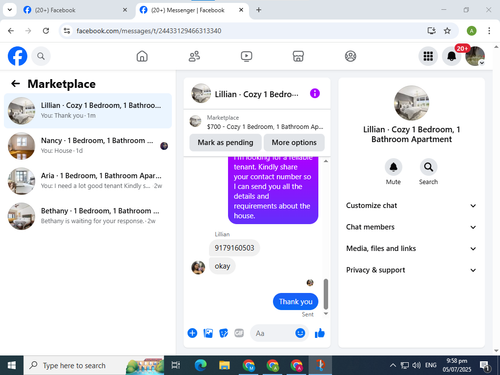The image size is (500, 375).
Task: Open the Menu grid icon
Action: coord(428,56)
